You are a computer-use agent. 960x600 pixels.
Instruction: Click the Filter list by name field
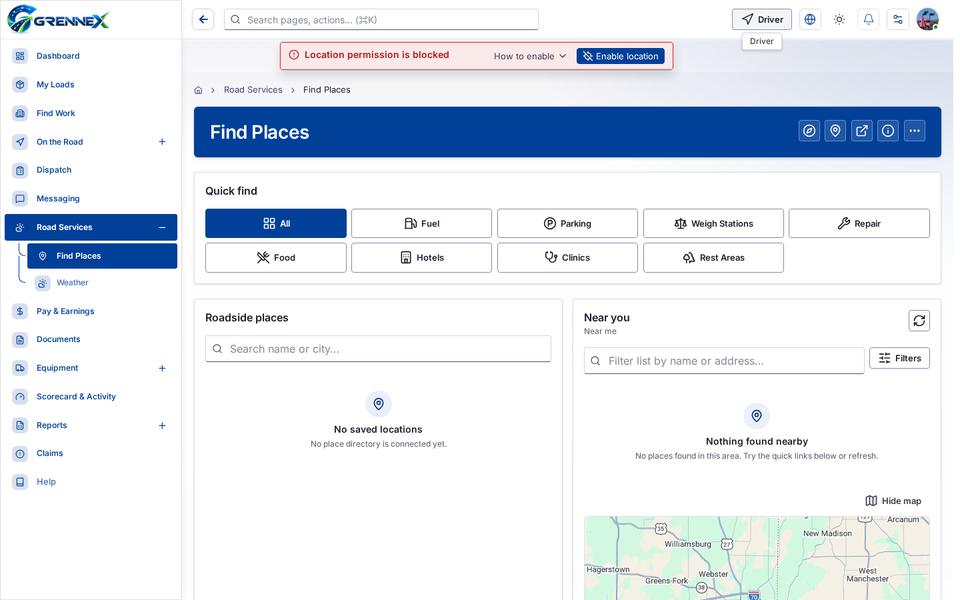click(x=724, y=361)
